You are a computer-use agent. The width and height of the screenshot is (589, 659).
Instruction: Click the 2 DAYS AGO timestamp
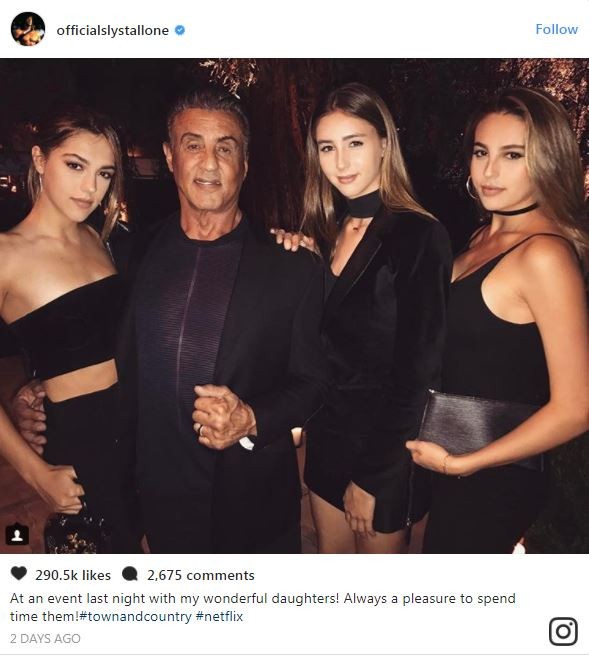(x=45, y=638)
